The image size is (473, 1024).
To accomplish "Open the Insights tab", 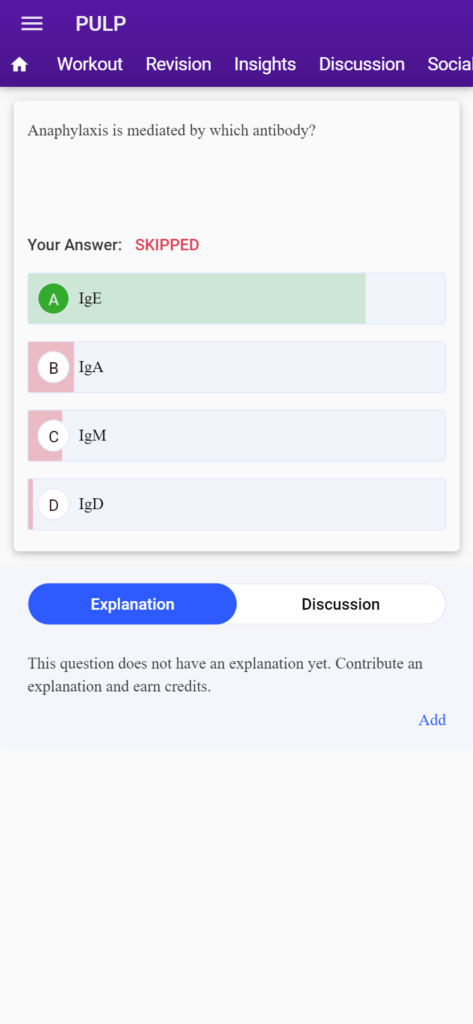I will (265, 64).
